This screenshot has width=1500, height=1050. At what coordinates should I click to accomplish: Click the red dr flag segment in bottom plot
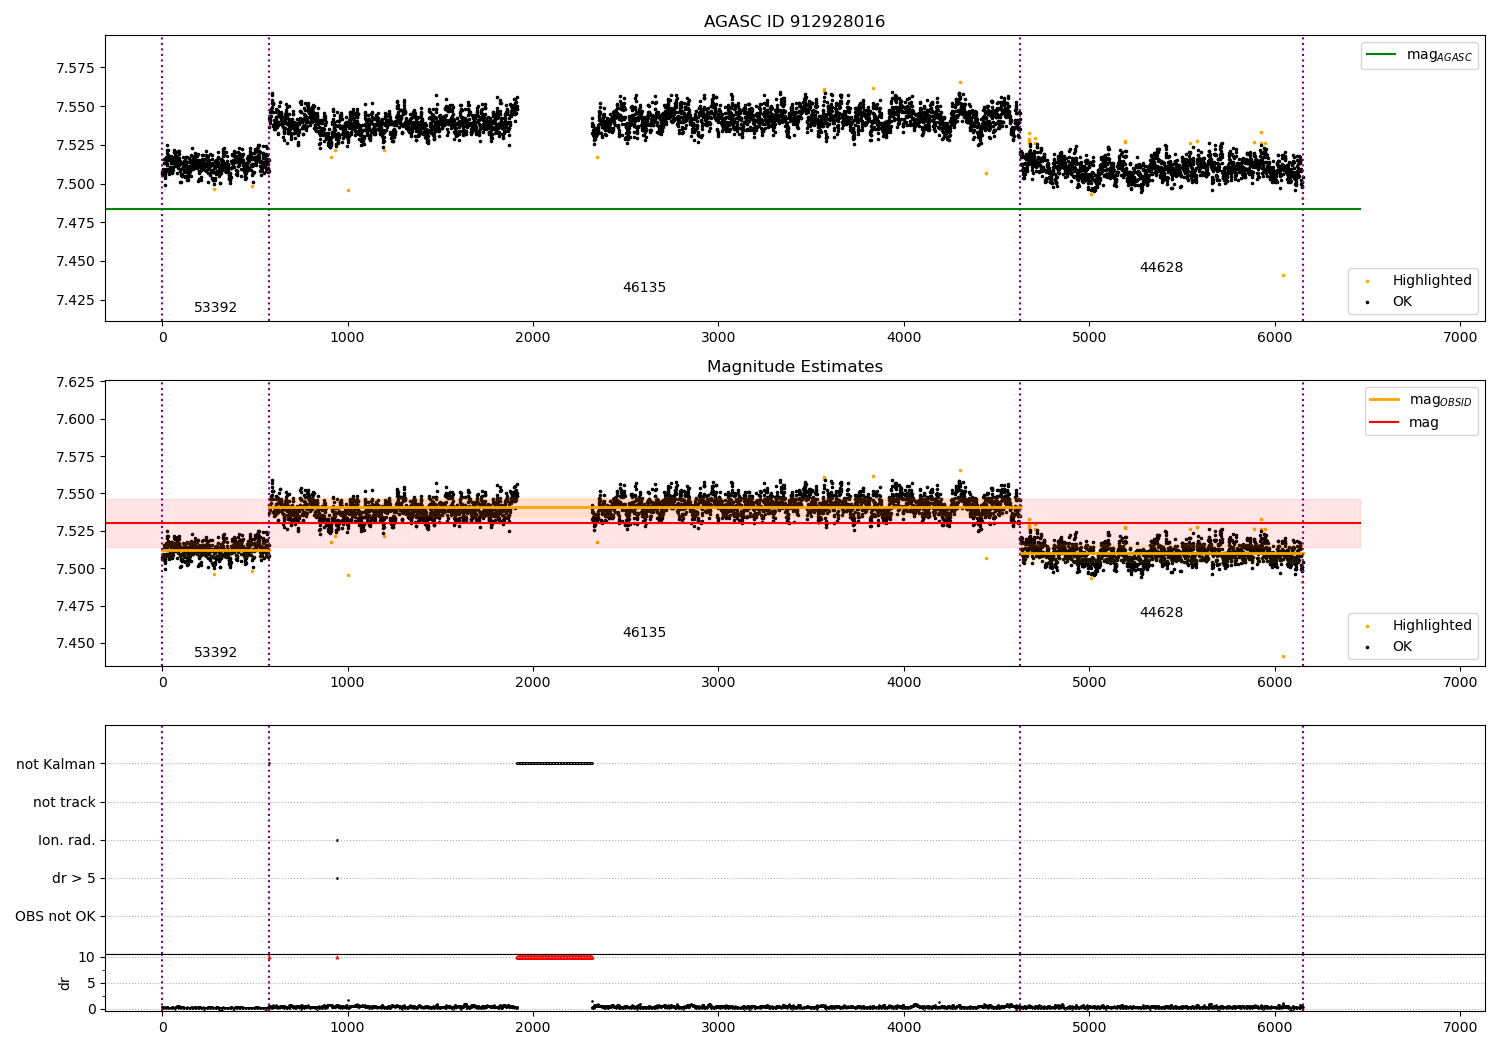click(x=554, y=957)
